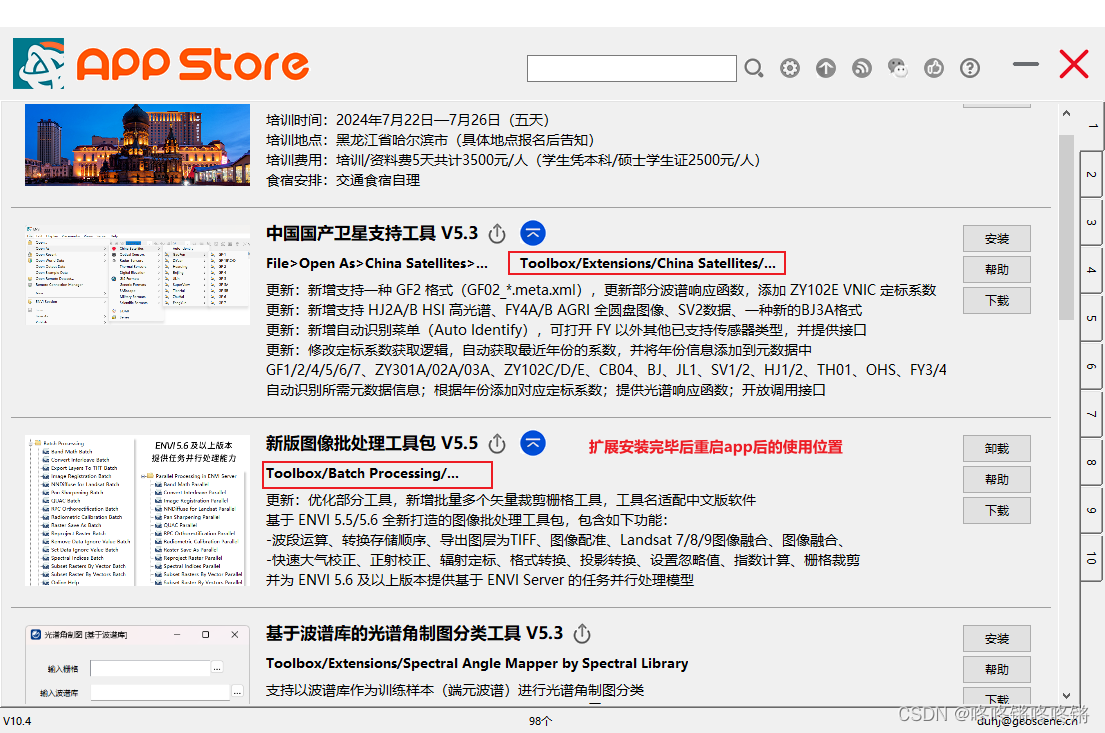Click the search input field
Screen dimensions: 1105x733
click(632, 68)
